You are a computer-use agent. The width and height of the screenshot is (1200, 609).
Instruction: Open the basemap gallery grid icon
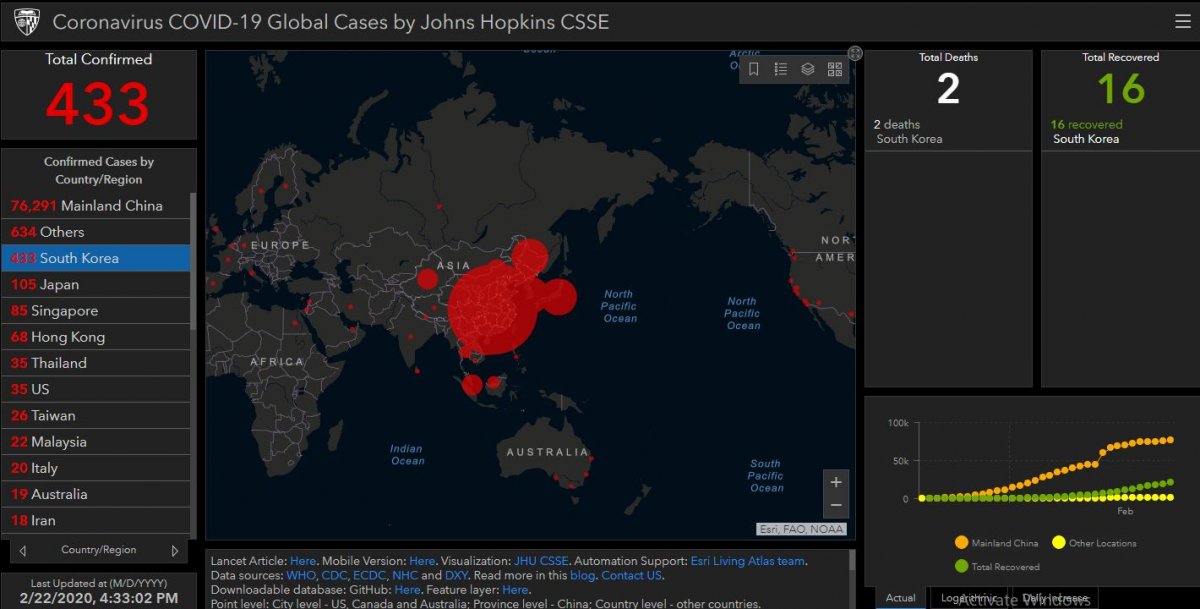[x=835, y=69]
